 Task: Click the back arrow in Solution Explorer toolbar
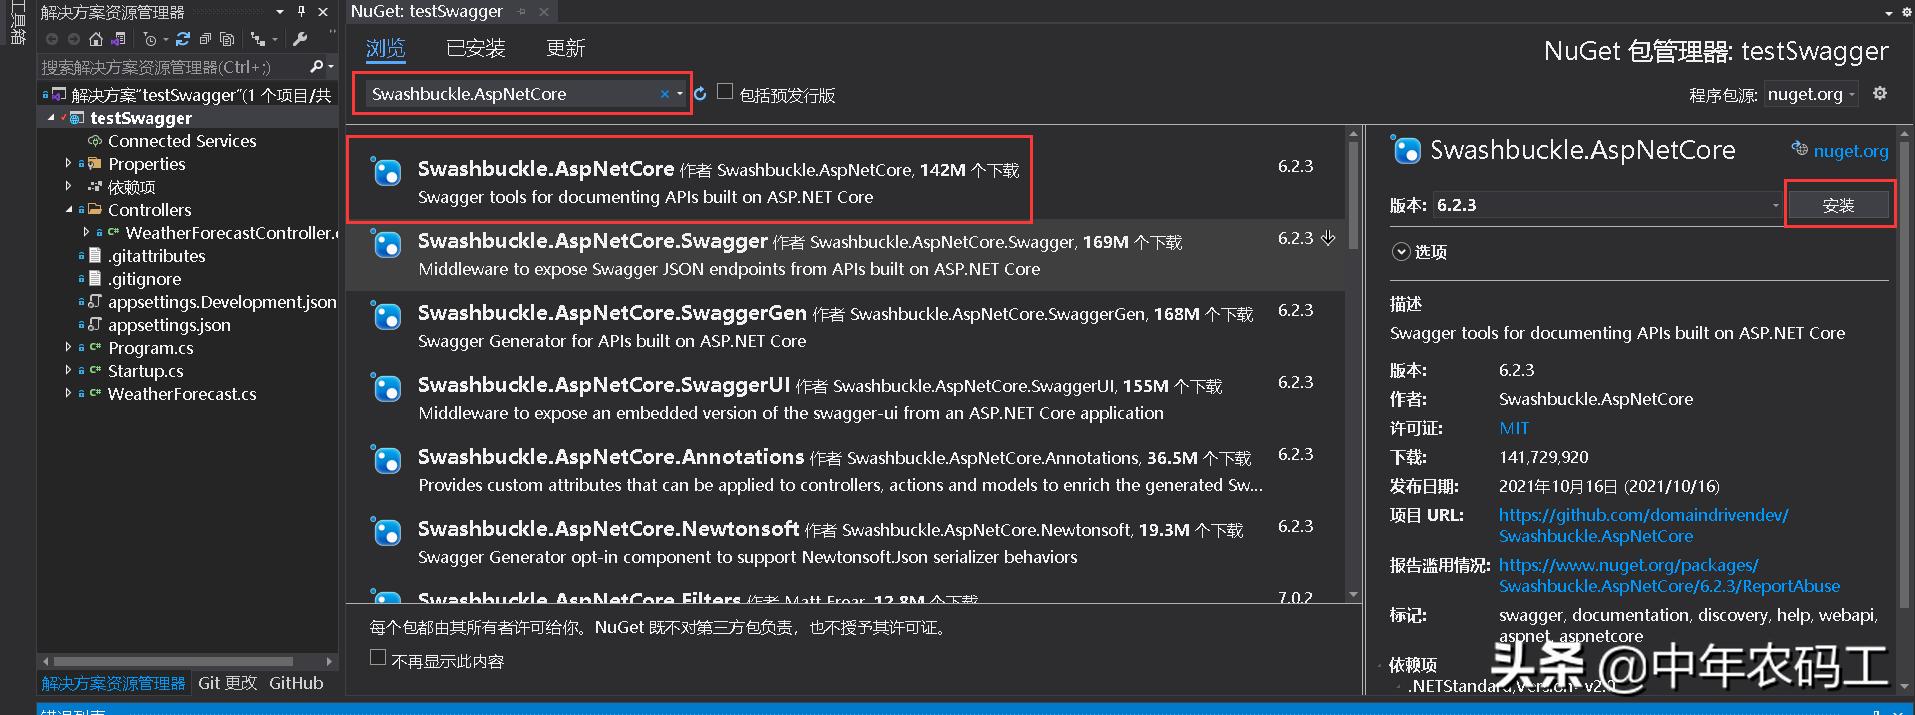coord(52,39)
